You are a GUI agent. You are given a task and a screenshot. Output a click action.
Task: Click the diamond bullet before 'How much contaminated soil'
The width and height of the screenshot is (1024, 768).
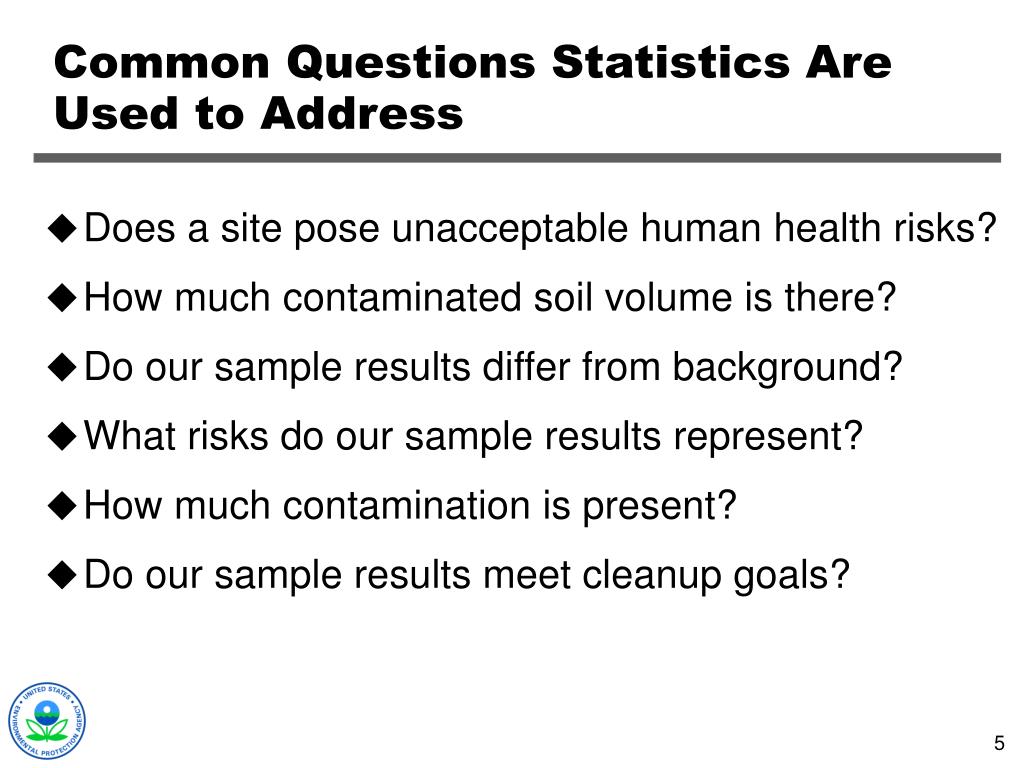pyautogui.click(x=63, y=298)
